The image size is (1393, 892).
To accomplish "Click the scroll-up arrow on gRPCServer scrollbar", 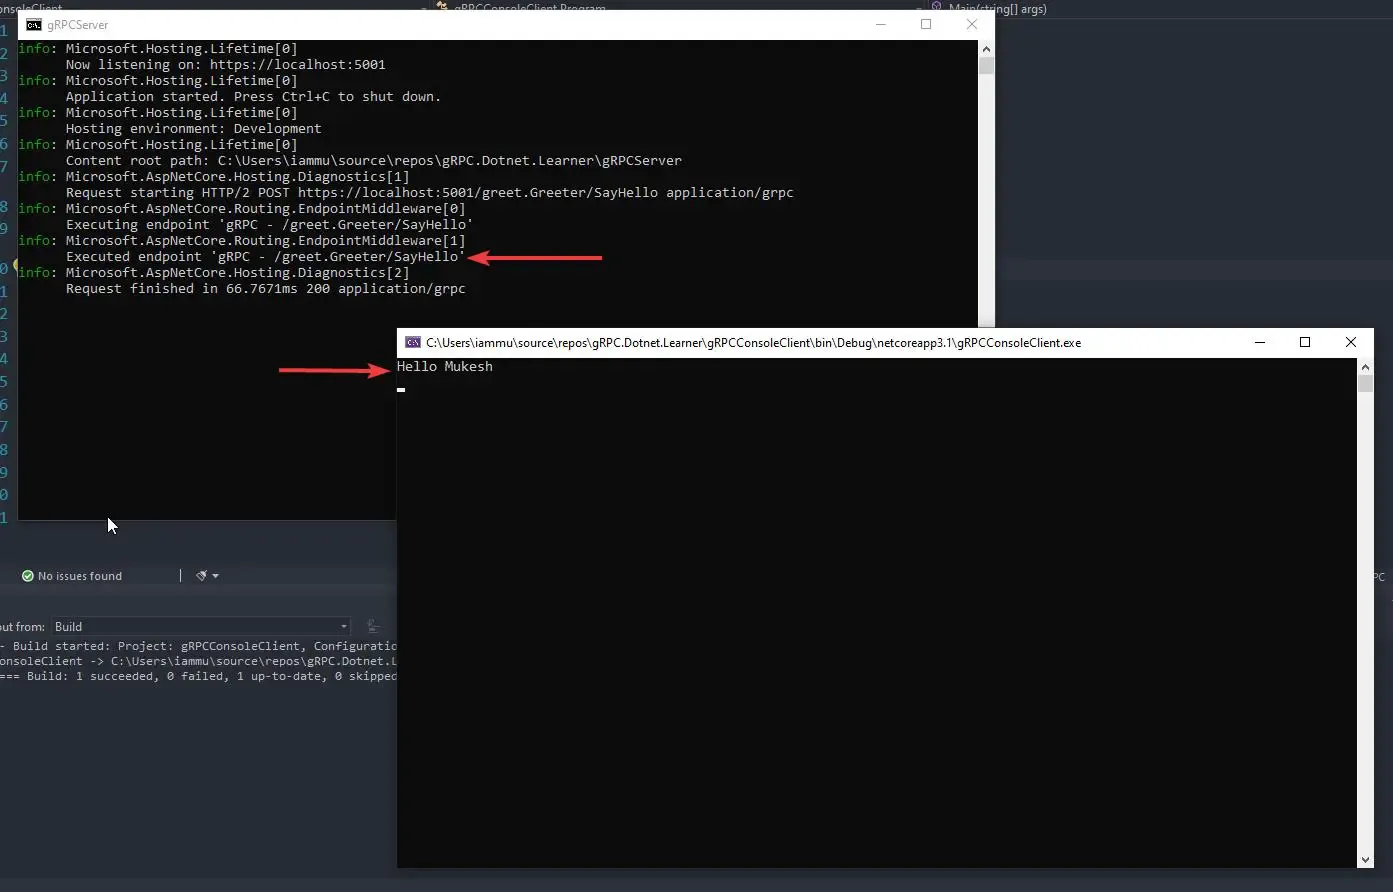I will (986, 47).
